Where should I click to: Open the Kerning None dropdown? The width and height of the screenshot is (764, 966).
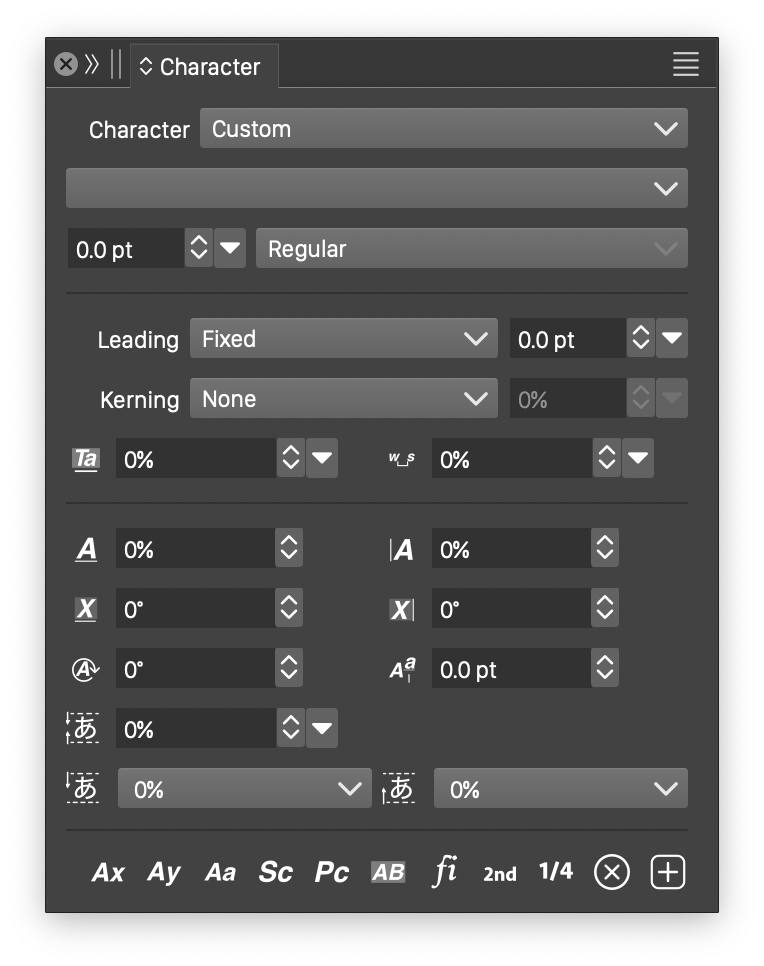coord(343,399)
